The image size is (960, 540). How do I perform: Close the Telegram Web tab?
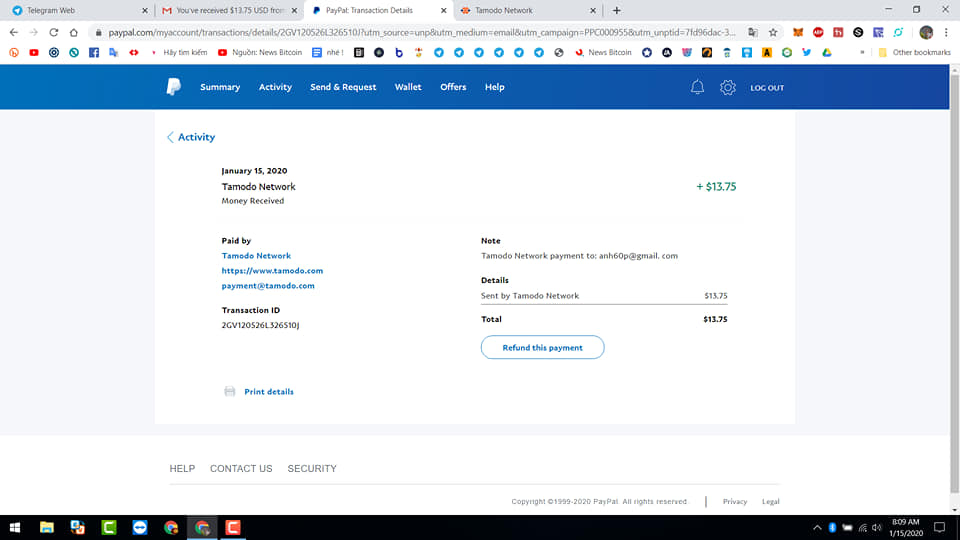[144, 10]
